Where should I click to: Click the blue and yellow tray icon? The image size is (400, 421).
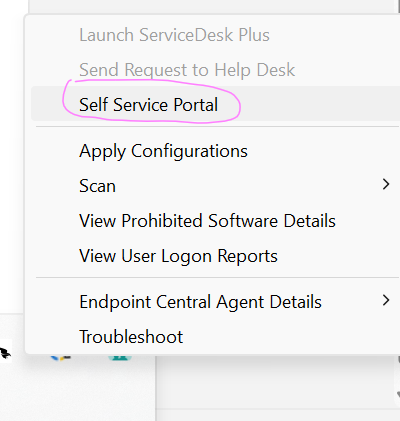[60, 358]
